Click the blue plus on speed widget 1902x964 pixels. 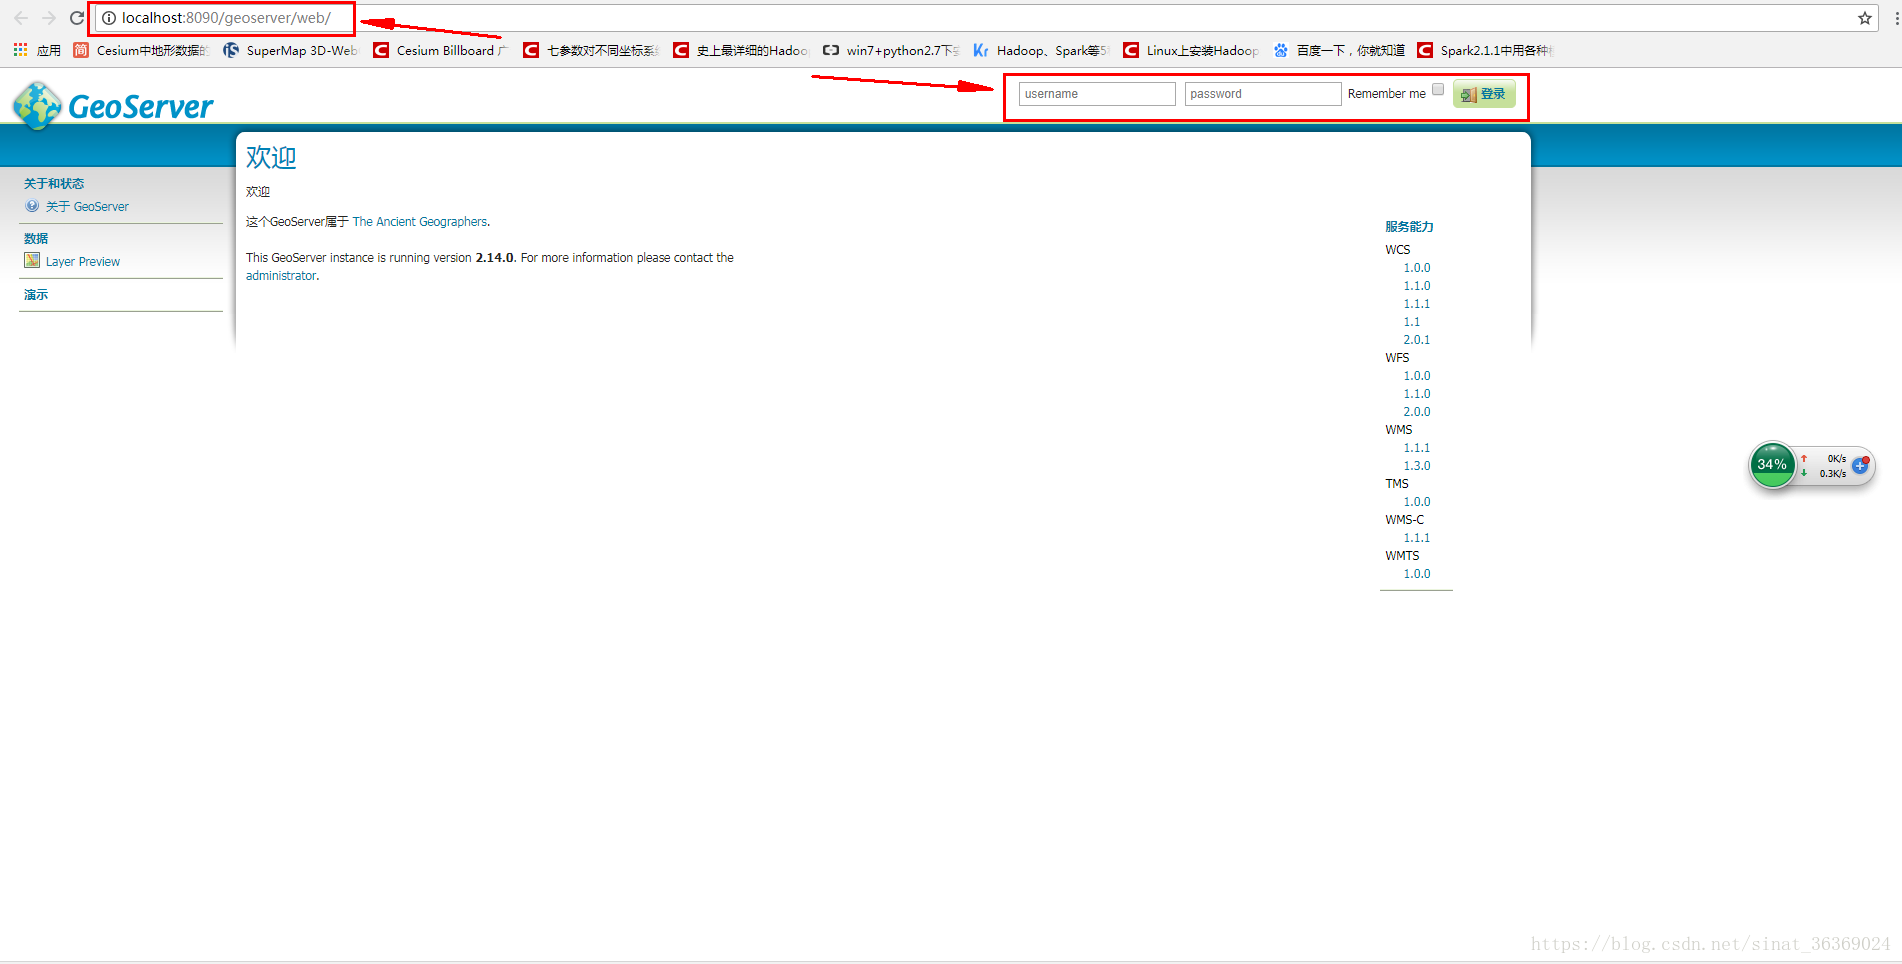[x=1860, y=465]
